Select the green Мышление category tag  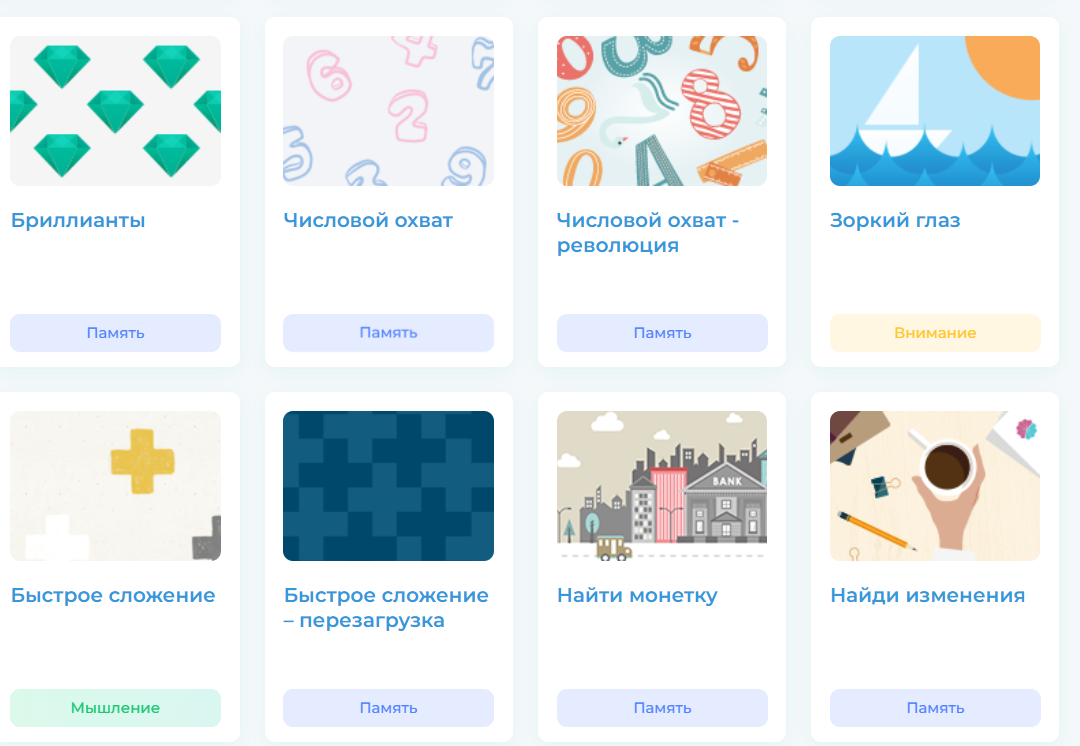pos(115,707)
